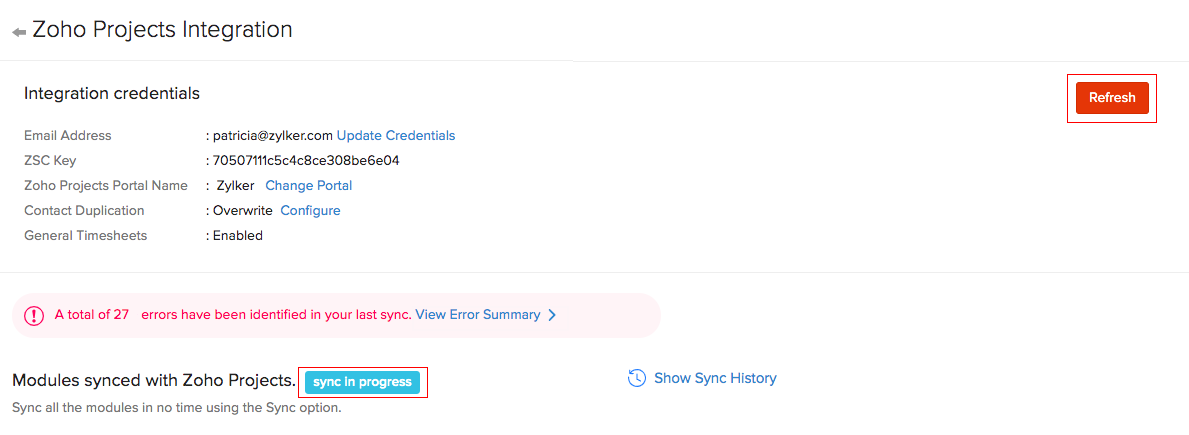The image size is (1189, 435).
Task: Click the Overwrite duplication setting value
Action: [242, 210]
